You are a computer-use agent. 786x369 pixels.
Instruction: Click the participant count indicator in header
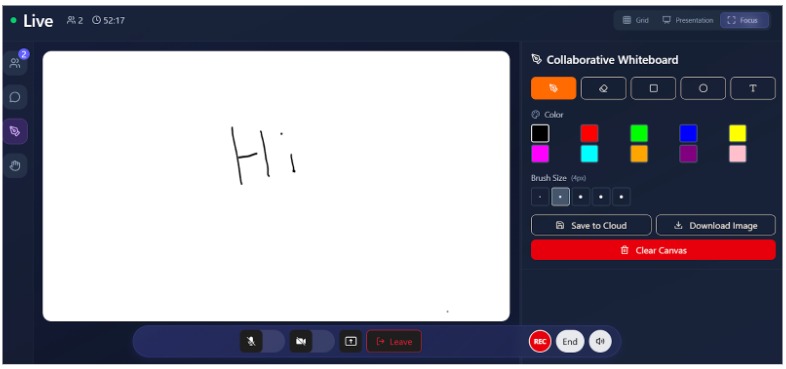(75, 21)
